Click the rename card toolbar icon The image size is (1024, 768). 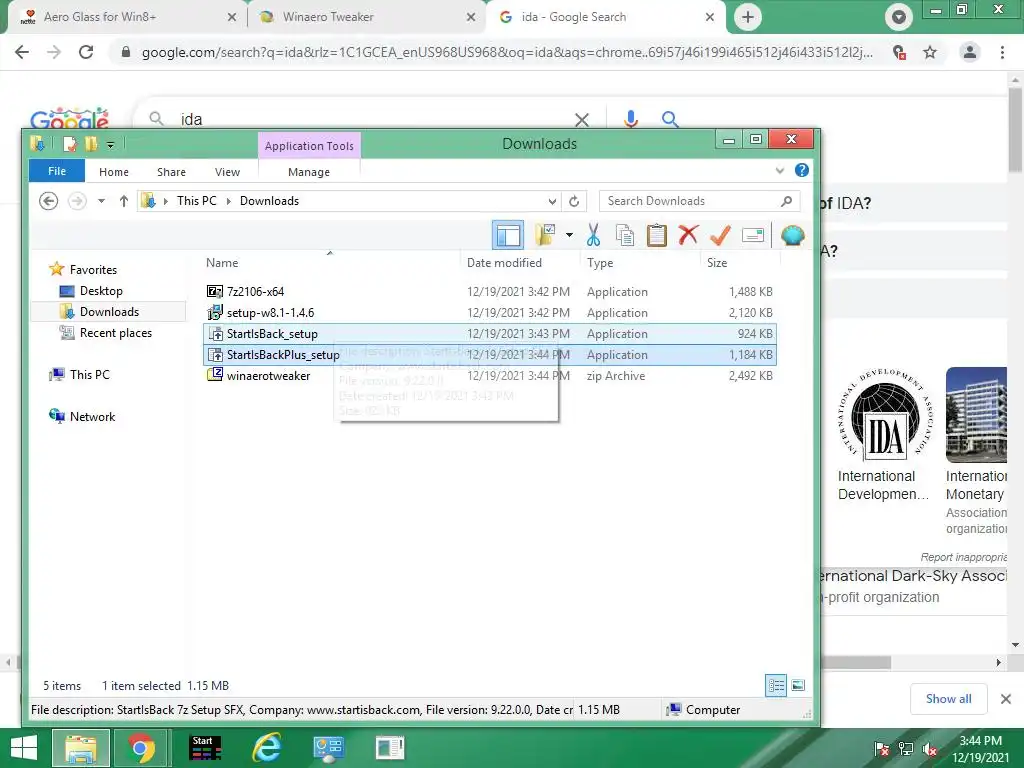[752, 235]
